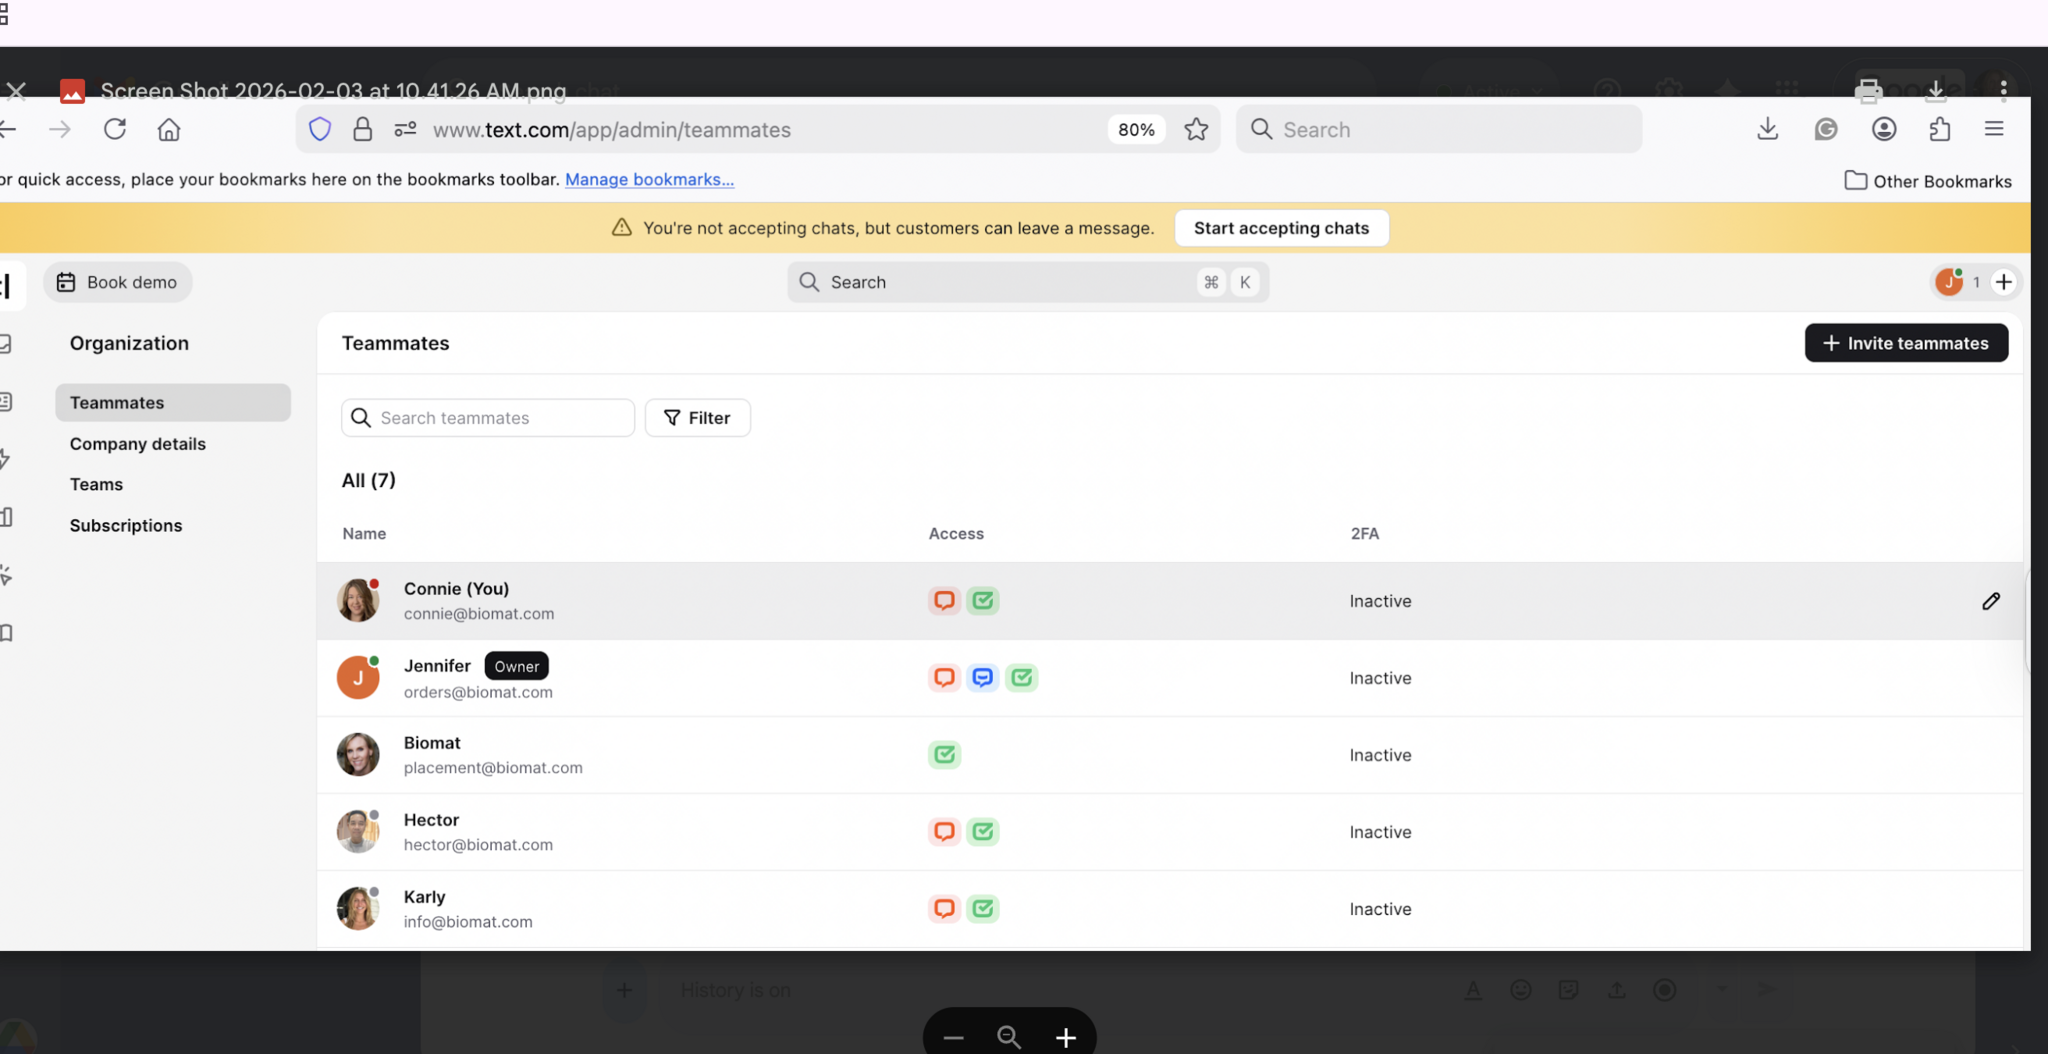Bookmark page with the star icon

click(1196, 129)
